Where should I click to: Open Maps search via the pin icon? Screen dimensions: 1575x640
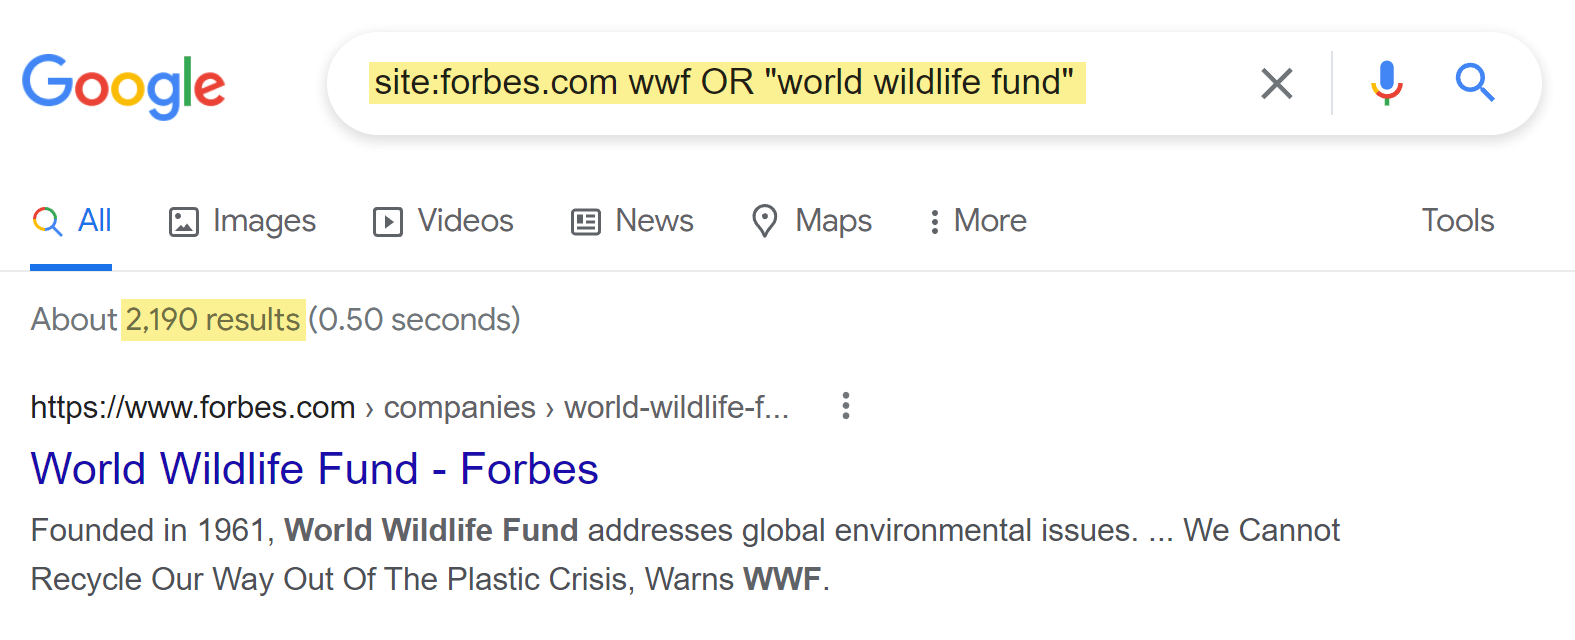(765, 221)
